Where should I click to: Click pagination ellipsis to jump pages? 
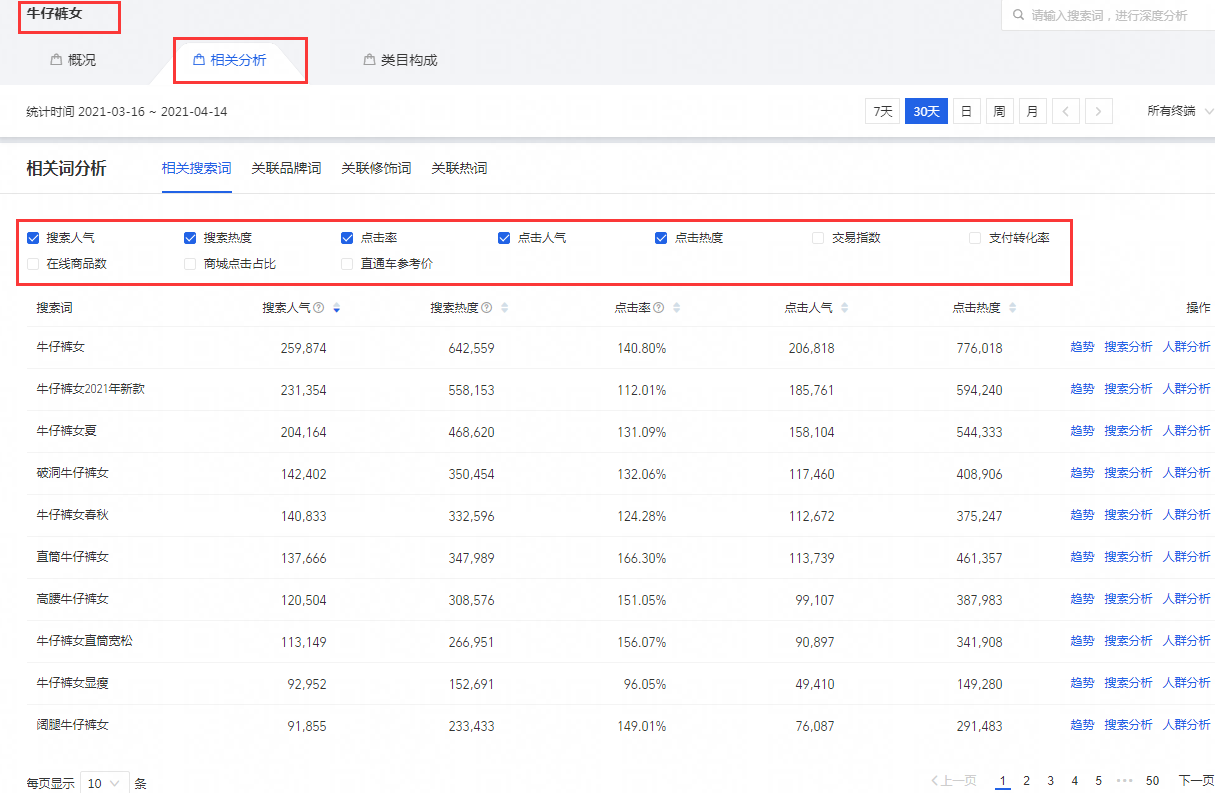point(1124,781)
